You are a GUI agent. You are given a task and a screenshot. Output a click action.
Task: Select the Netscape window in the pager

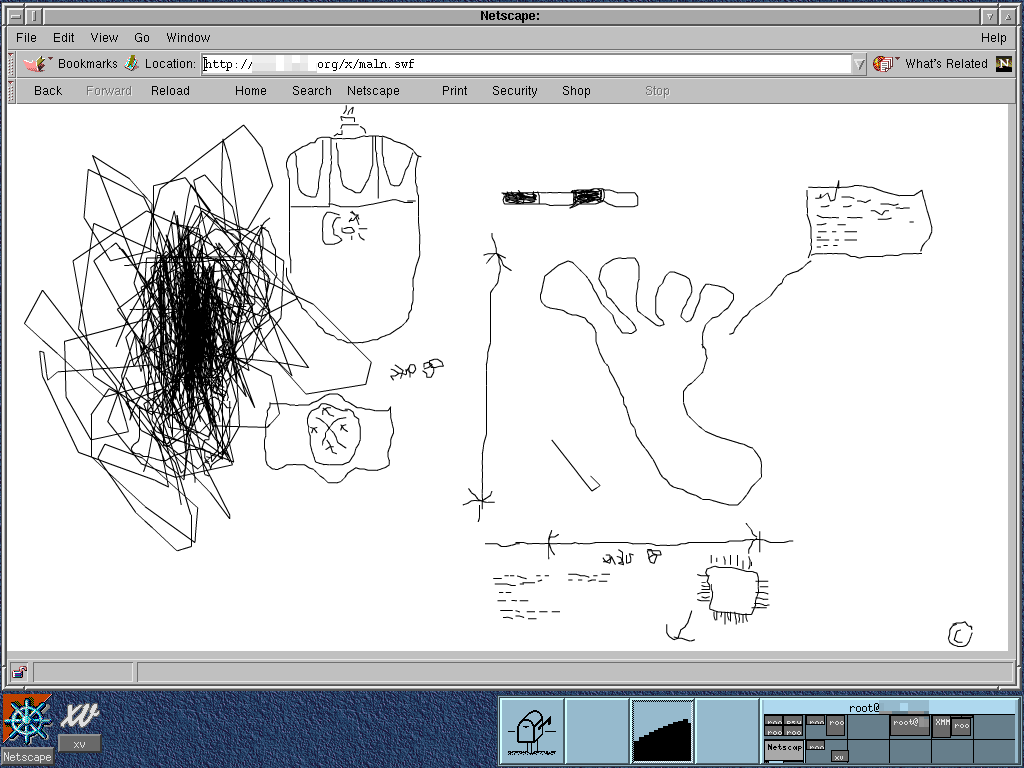(784, 750)
